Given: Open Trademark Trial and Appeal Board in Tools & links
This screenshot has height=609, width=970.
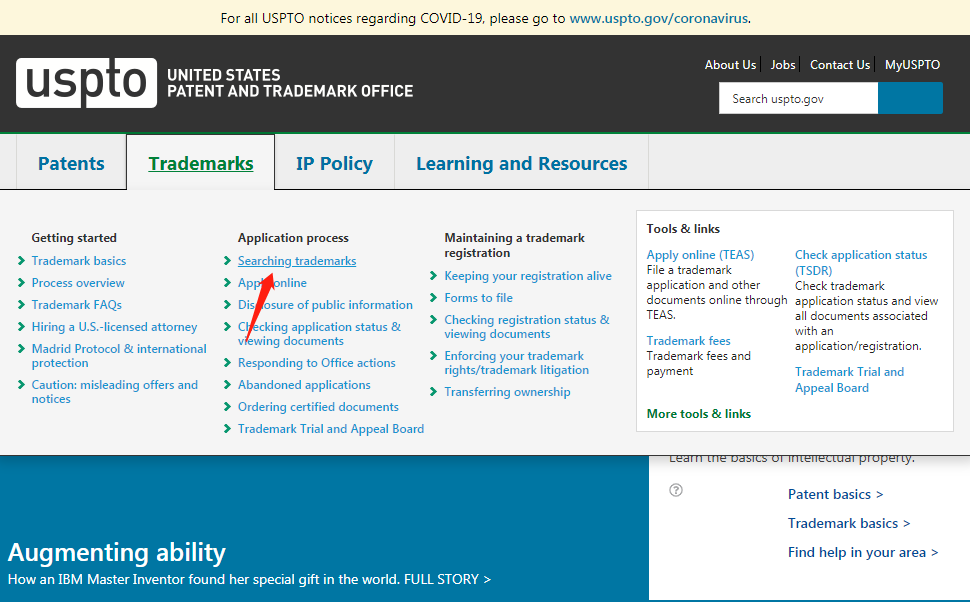Looking at the screenshot, I should tap(849, 379).
